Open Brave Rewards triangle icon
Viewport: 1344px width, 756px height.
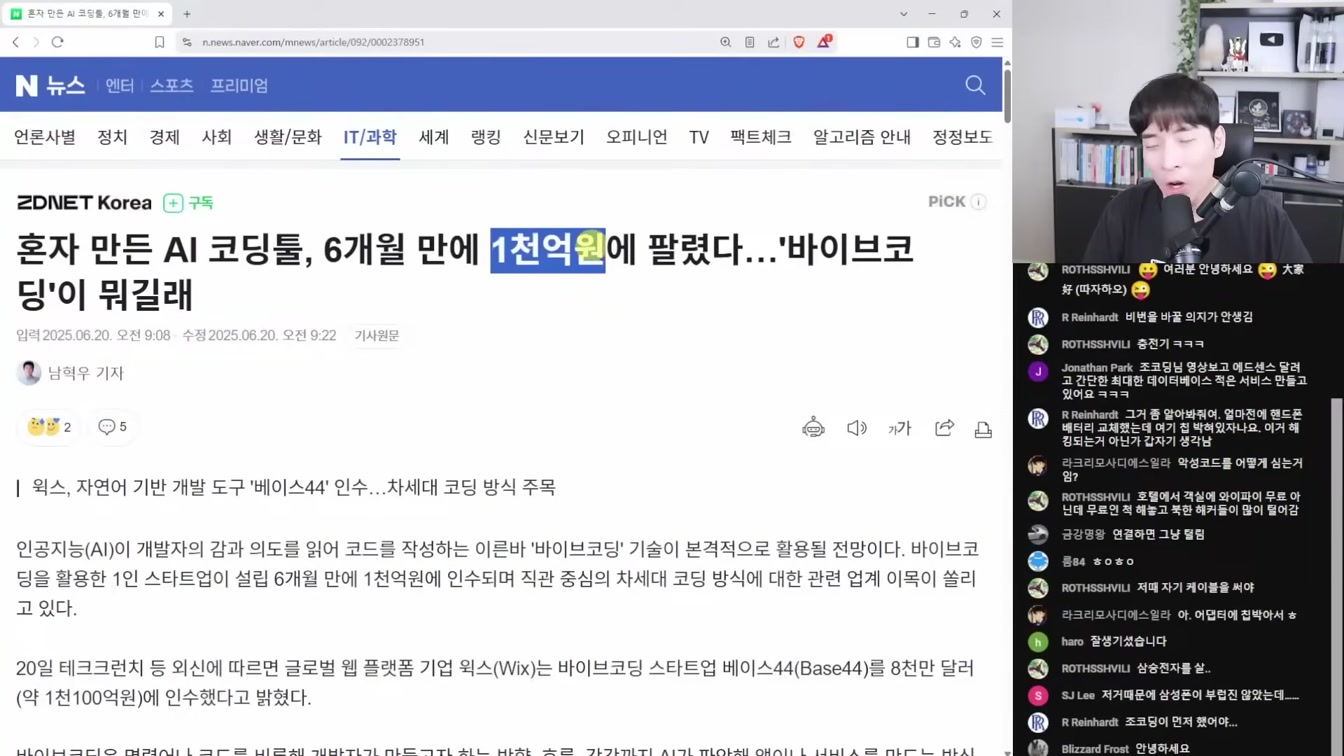click(824, 42)
